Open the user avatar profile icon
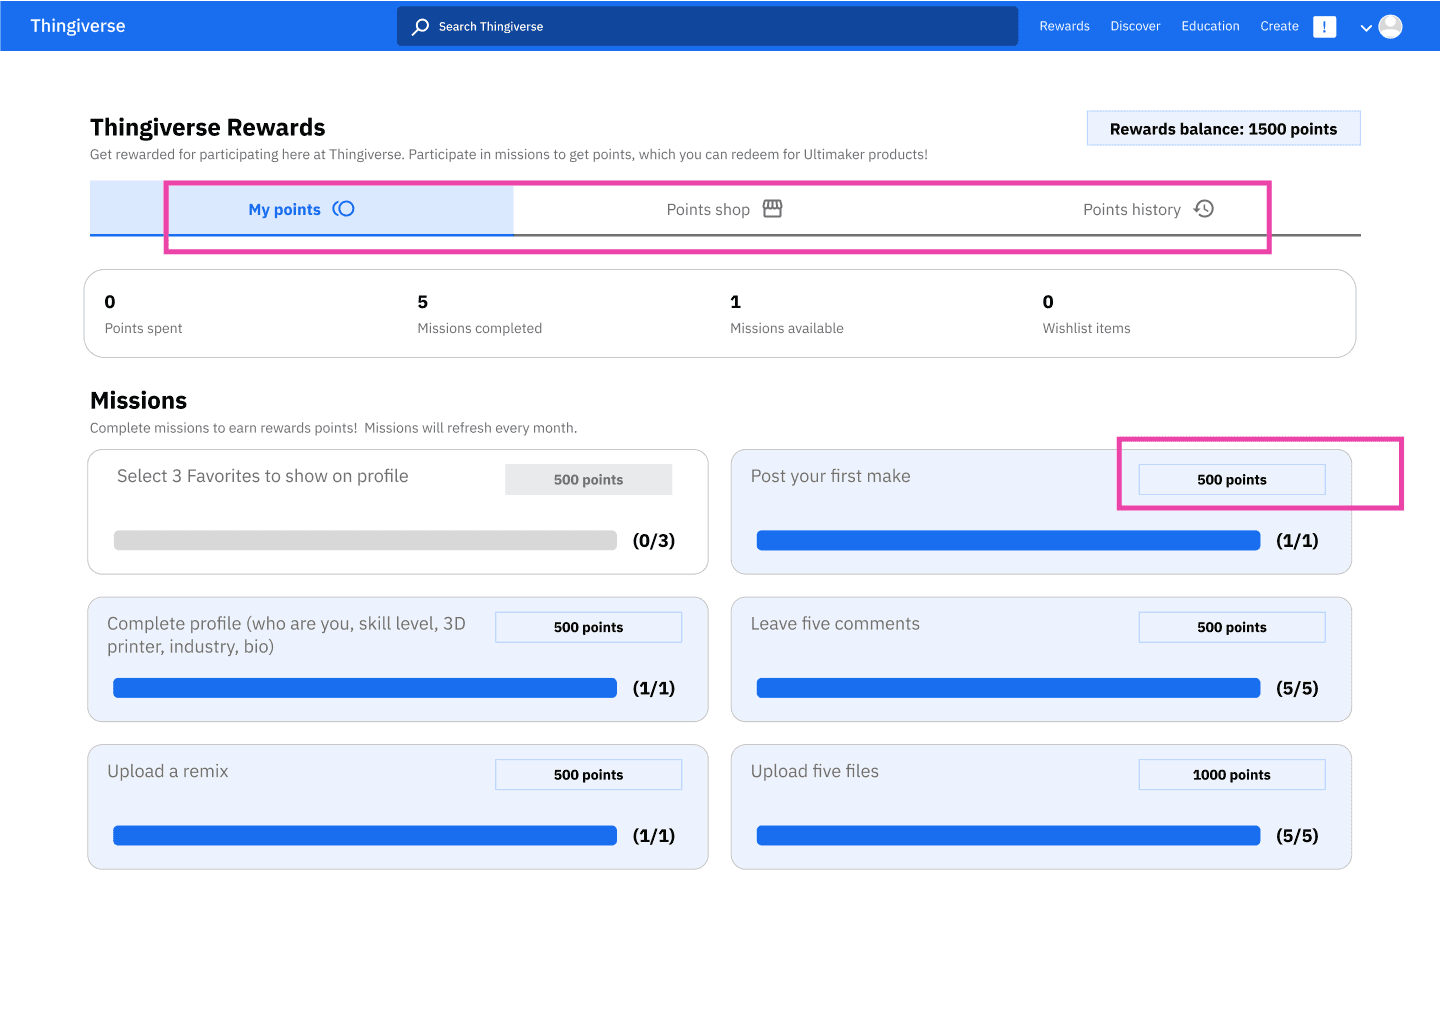This screenshot has width=1441, height=1025. click(x=1390, y=27)
